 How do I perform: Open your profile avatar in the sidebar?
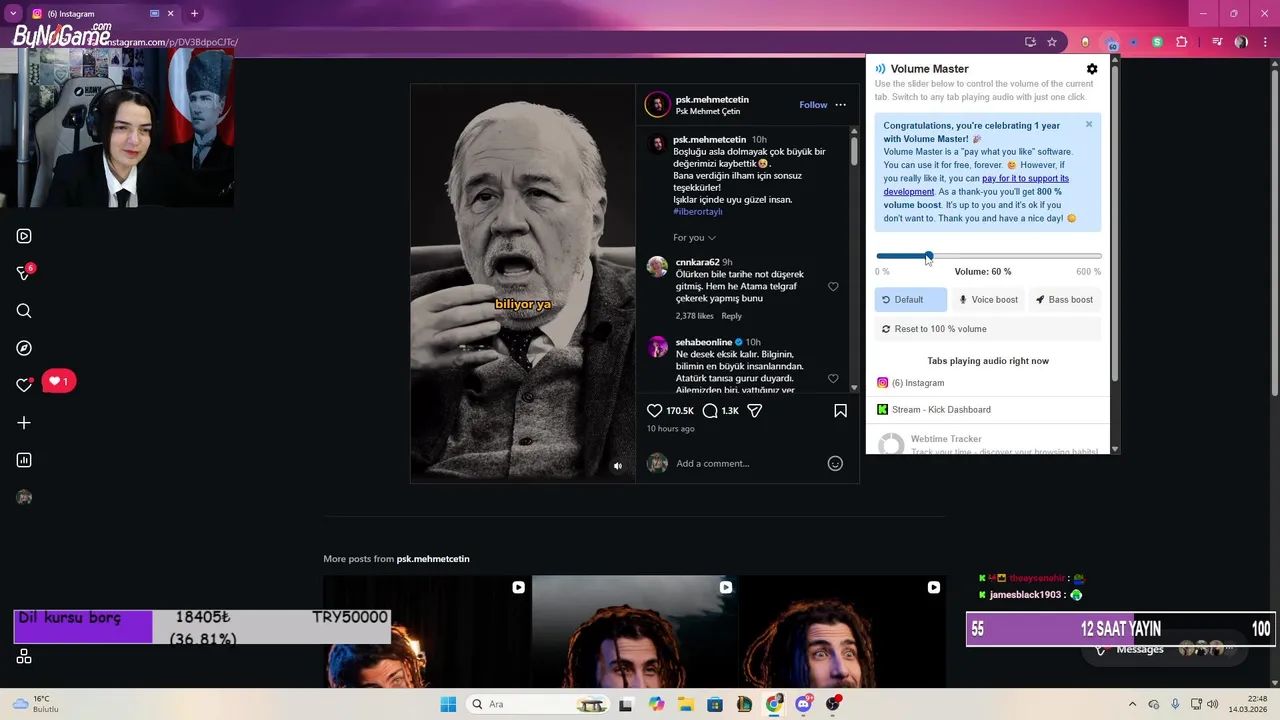click(24, 497)
